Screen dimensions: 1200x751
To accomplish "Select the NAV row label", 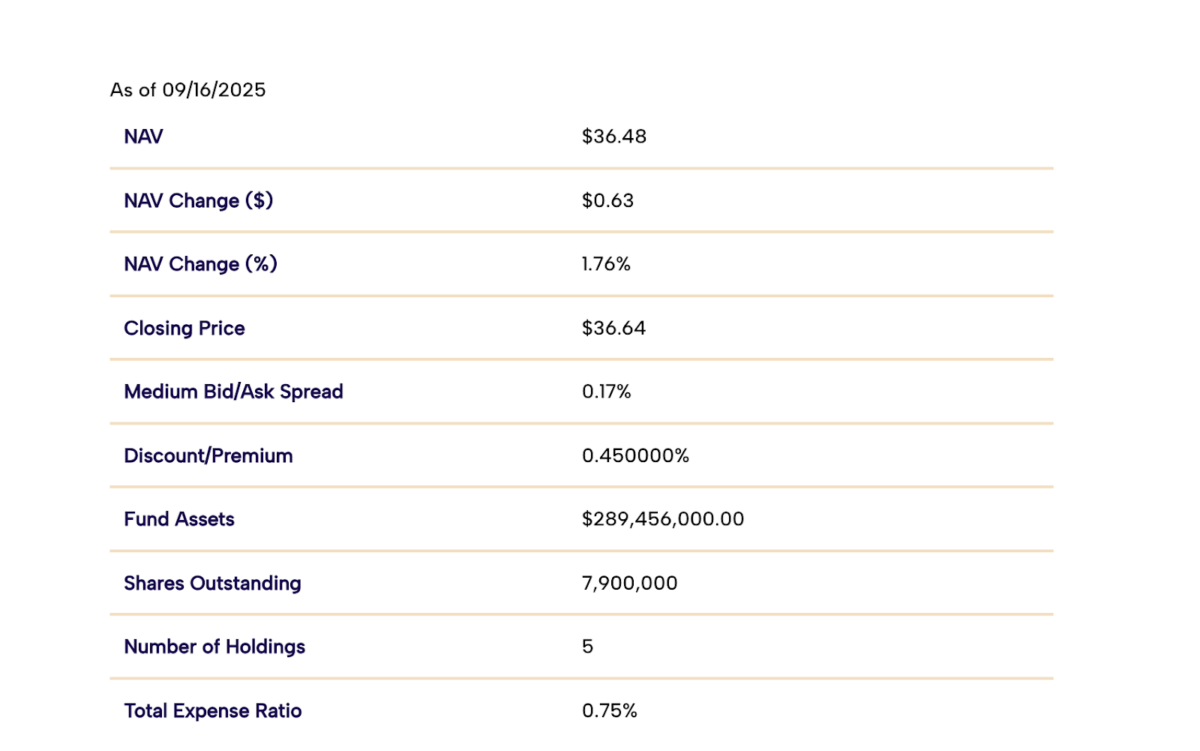I will coord(143,136).
